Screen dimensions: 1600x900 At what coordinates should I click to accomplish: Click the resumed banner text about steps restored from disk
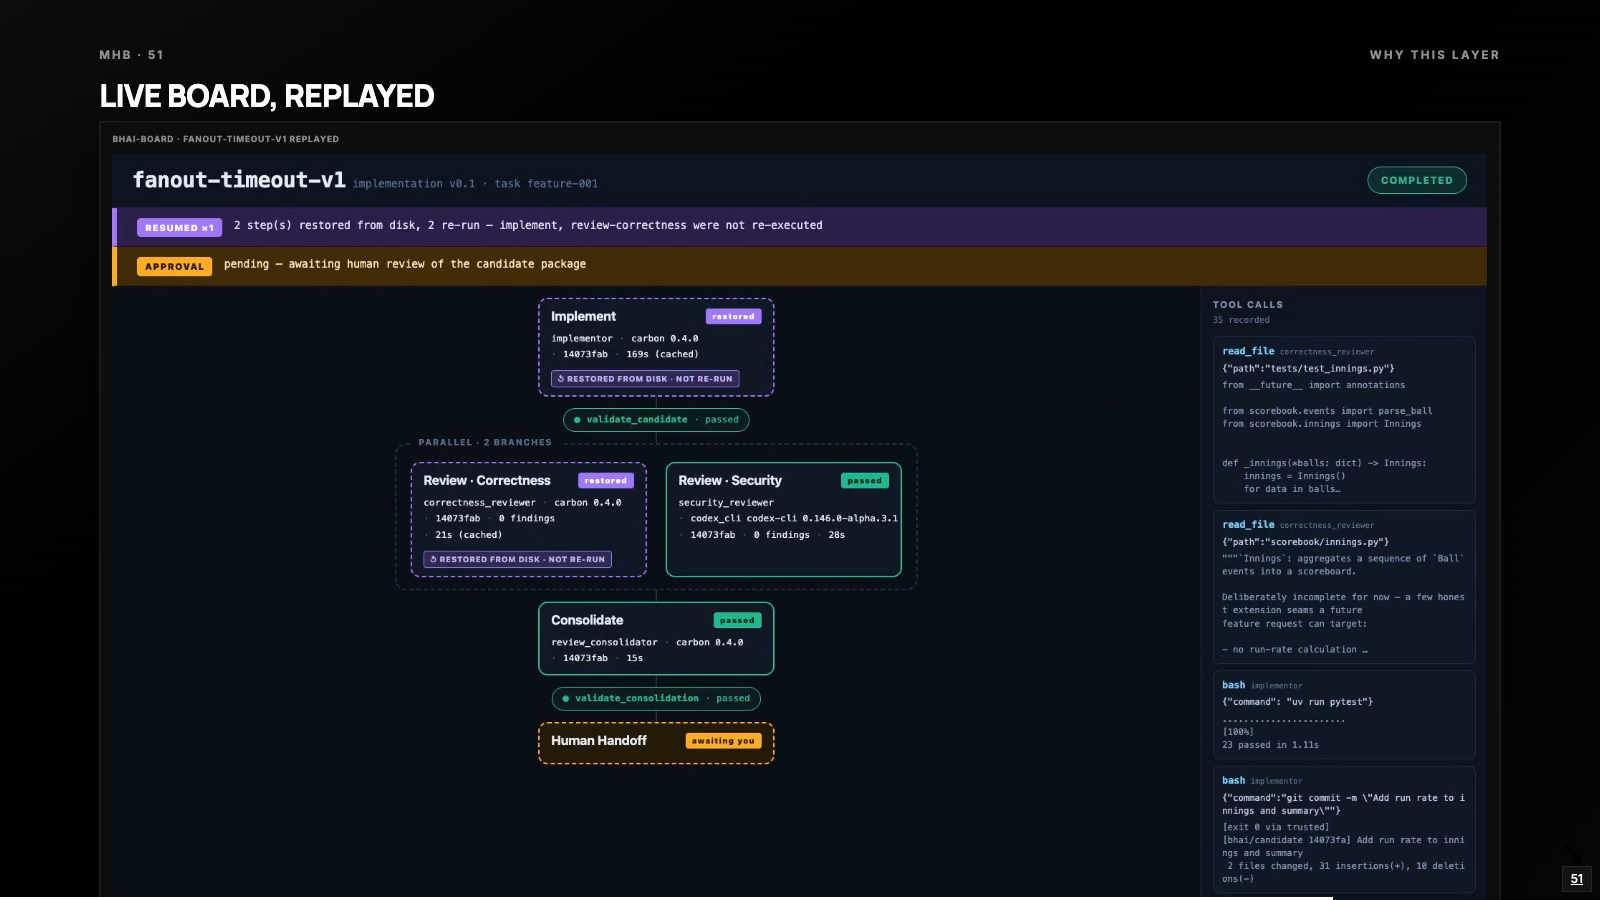click(x=528, y=226)
